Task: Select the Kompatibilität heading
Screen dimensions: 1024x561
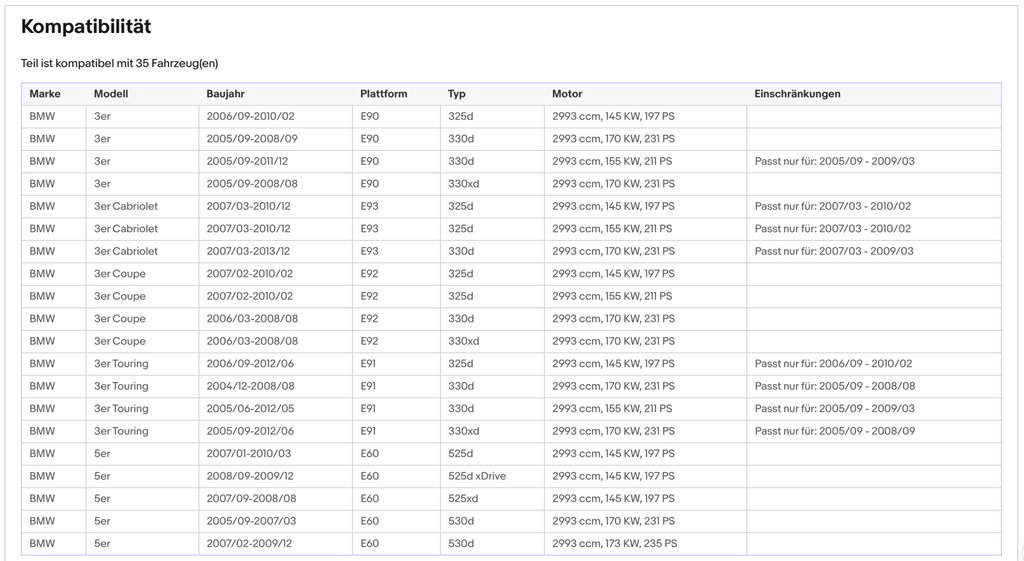Action: click(x=86, y=27)
